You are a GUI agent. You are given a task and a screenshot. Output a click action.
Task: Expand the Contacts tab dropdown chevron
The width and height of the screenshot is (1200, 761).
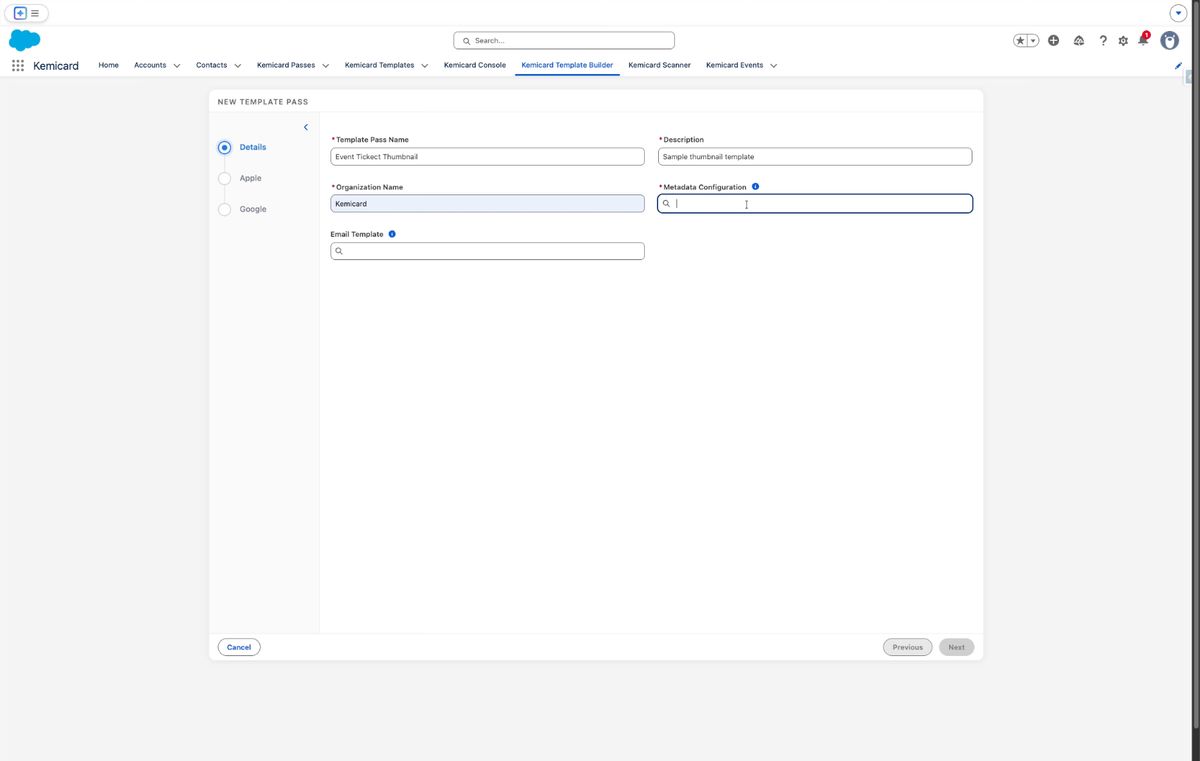(x=238, y=66)
